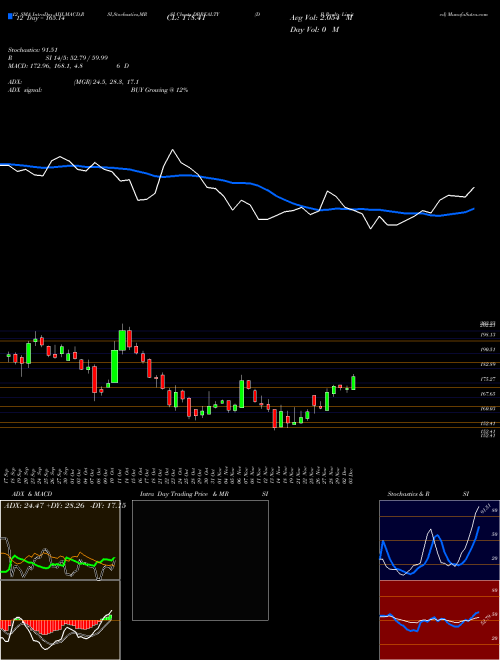
Task: Click the MACD histogram chart
Action: click(60, 620)
